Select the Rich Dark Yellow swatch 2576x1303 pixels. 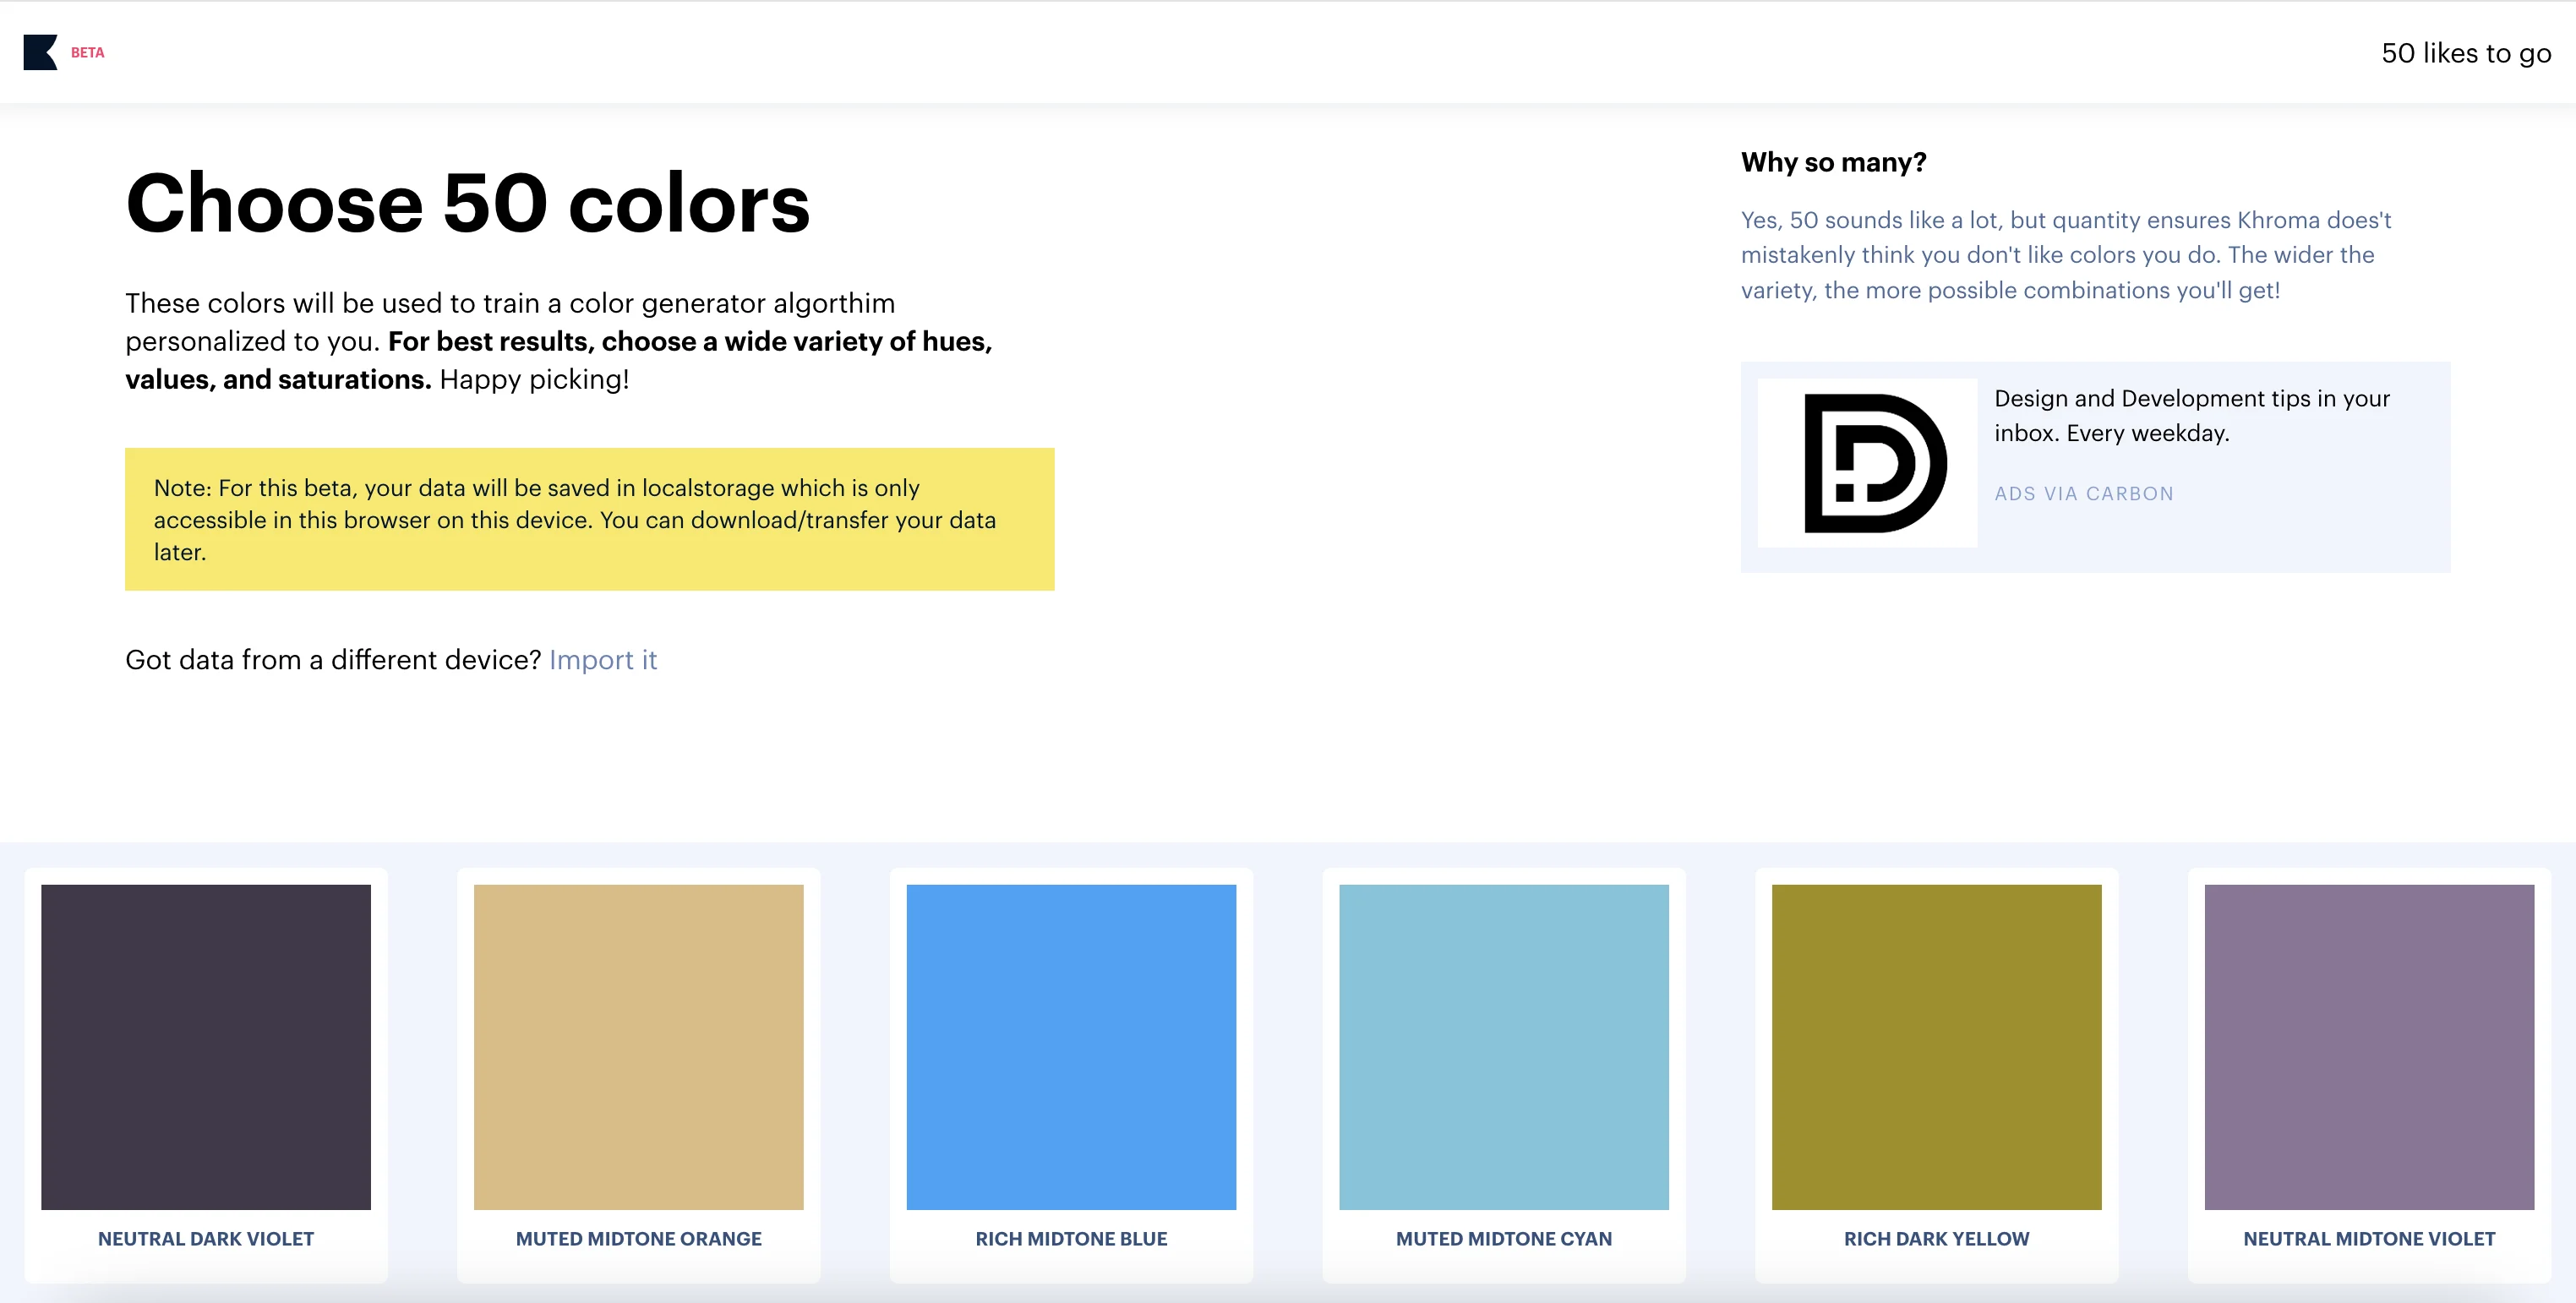pos(1936,1046)
